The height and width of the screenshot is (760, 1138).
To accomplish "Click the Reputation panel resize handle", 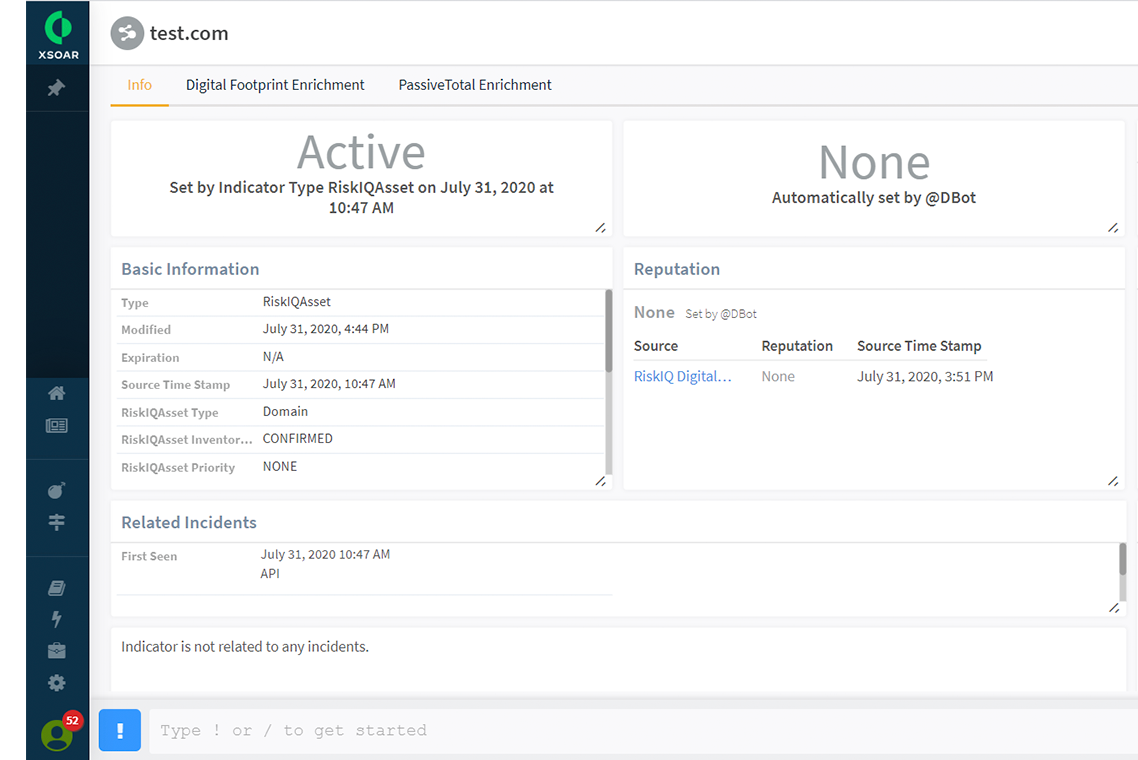I will [x=1113, y=481].
